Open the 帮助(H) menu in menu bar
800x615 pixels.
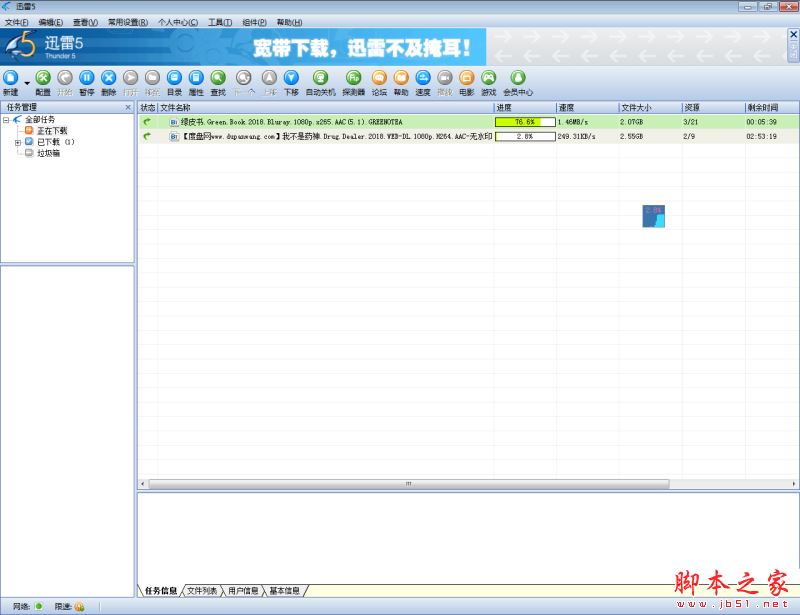[289, 22]
